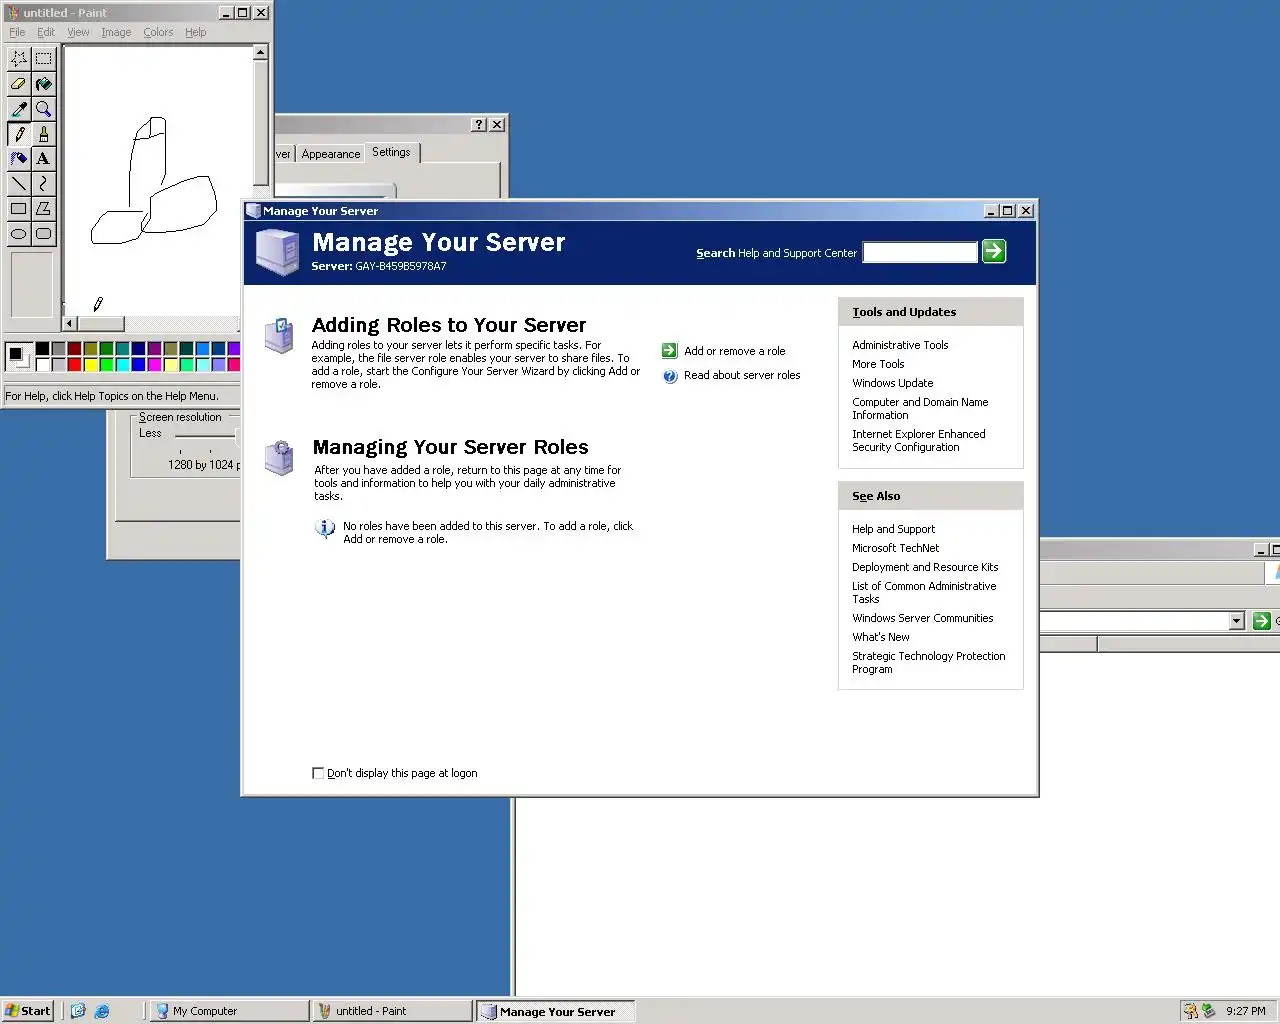The image size is (1280, 1024).
Task: Open the Colors menu in Paint
Action: (x=158, y=32)
